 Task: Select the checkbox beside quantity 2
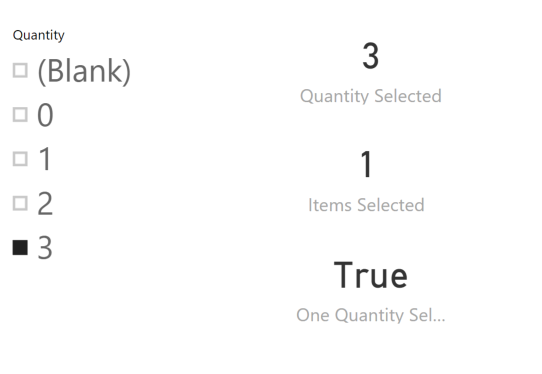[20, 203]
